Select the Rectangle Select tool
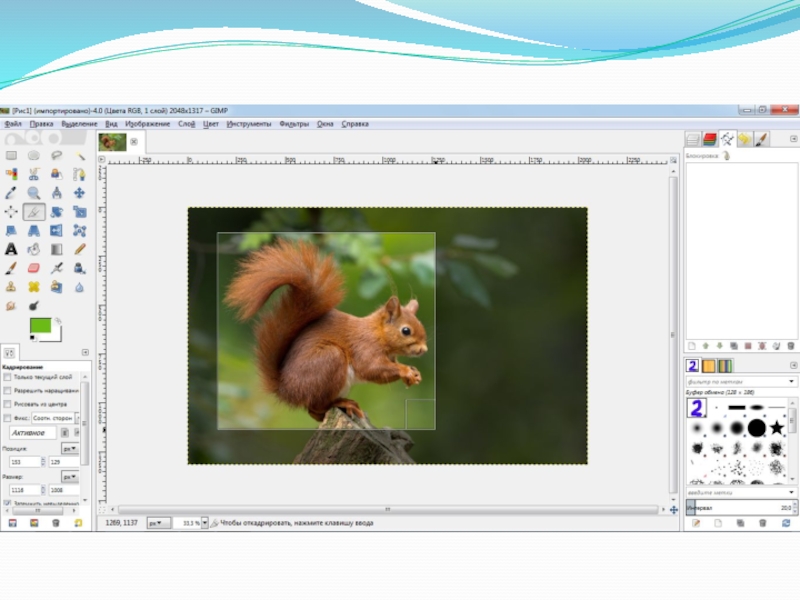The width and height of the screenshot is (800, 600). click(x=11, y=156)
